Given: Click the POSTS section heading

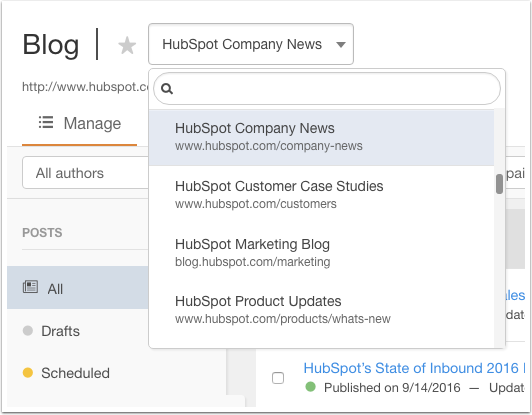Looking at the screenshot, I should point(42,233).
